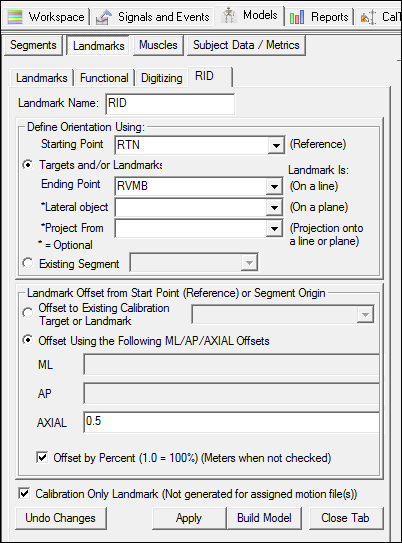
Task: Switch to the Digitizing sub-tab
Action: [x=162, y=78]
